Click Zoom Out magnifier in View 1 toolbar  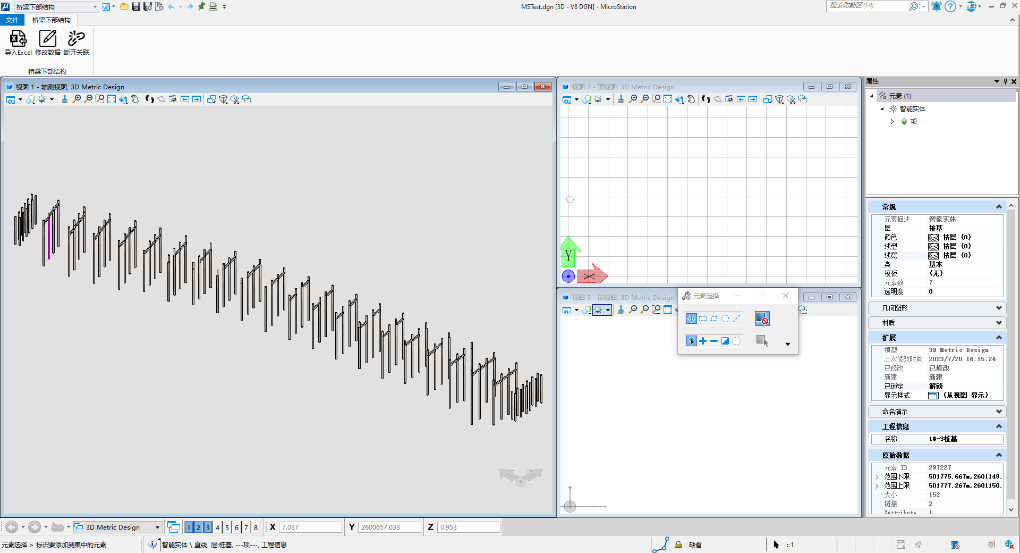(x=88, y=100)
